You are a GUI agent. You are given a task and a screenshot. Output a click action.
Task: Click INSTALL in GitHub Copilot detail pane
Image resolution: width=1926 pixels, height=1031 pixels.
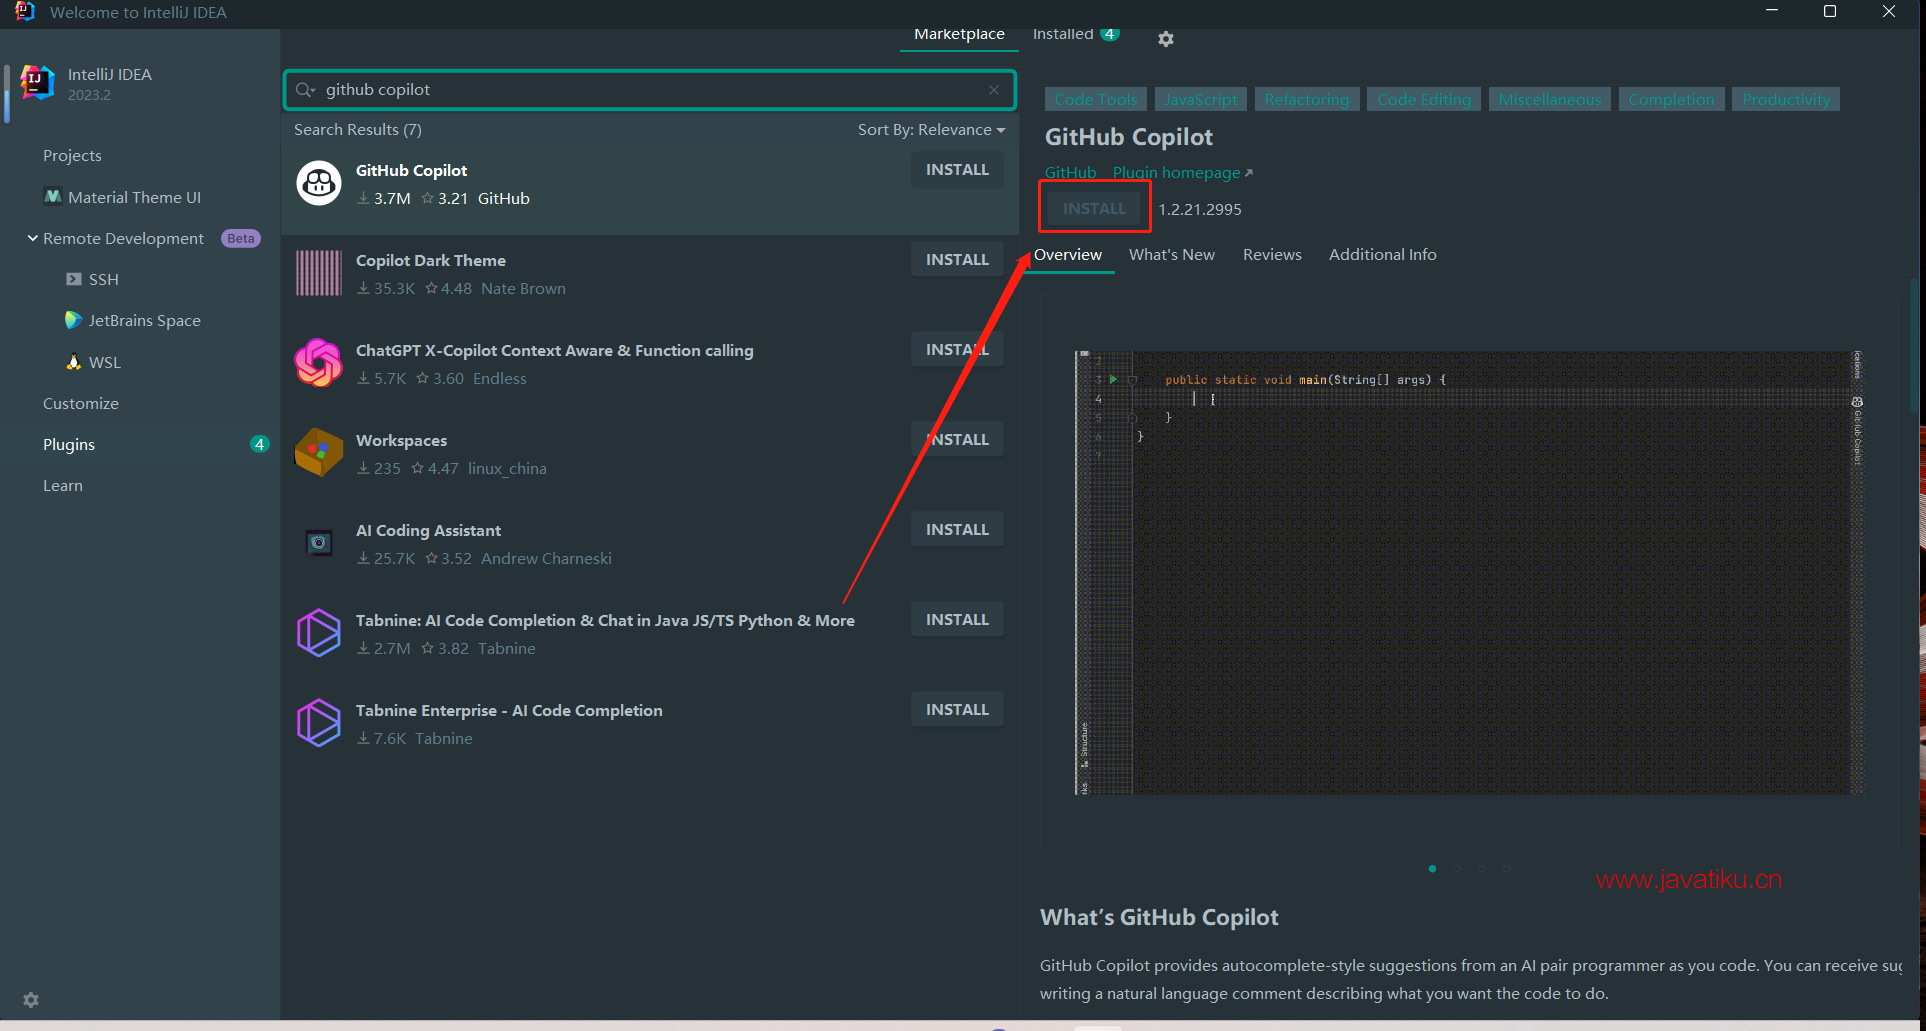(x=1094, y=209)
